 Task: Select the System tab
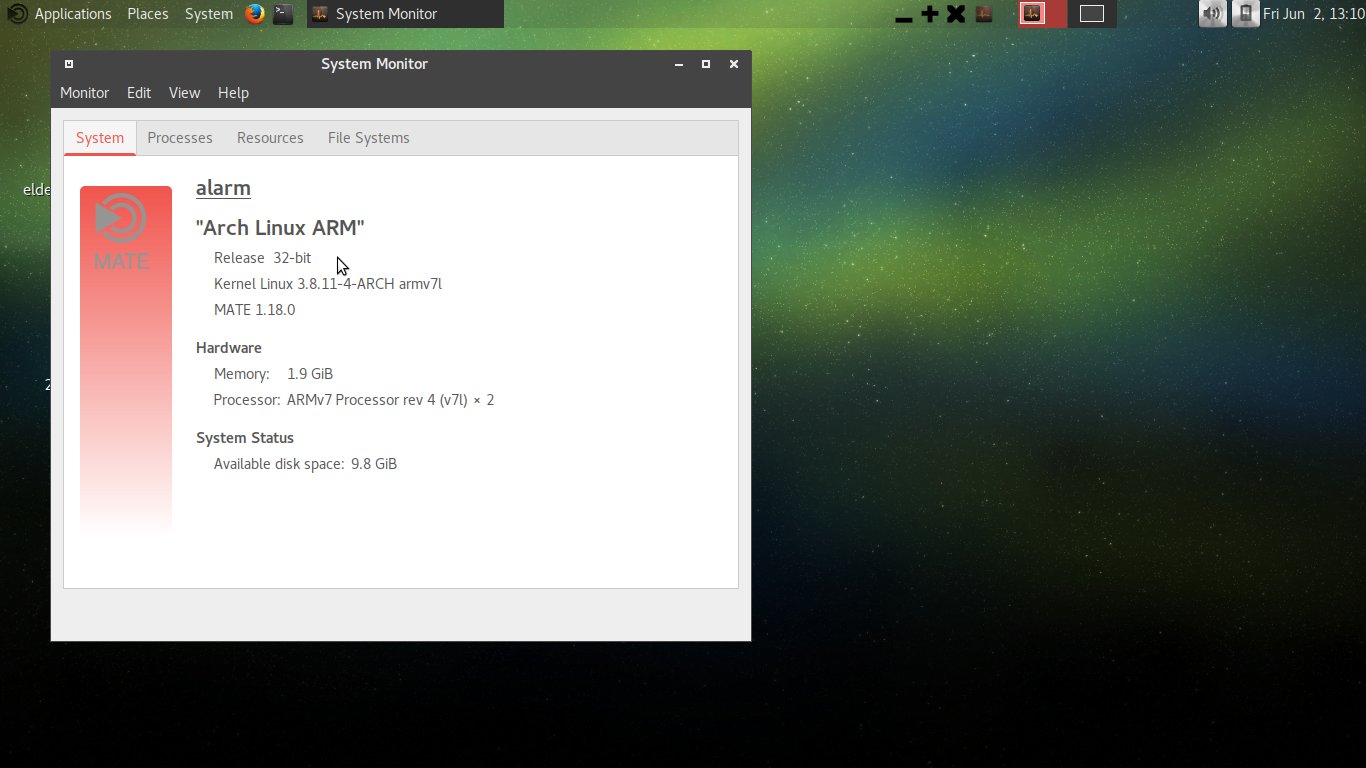point(100,138)
